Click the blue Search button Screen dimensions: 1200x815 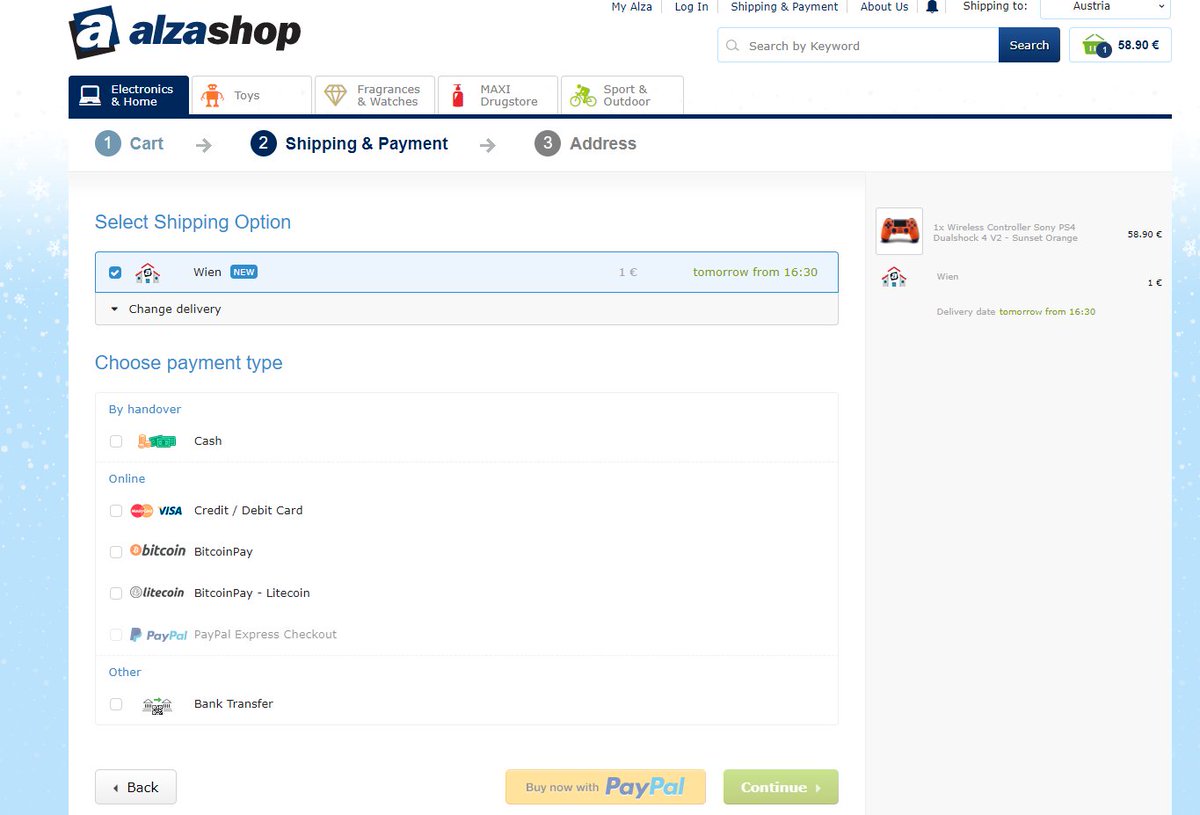point(1029,45)
